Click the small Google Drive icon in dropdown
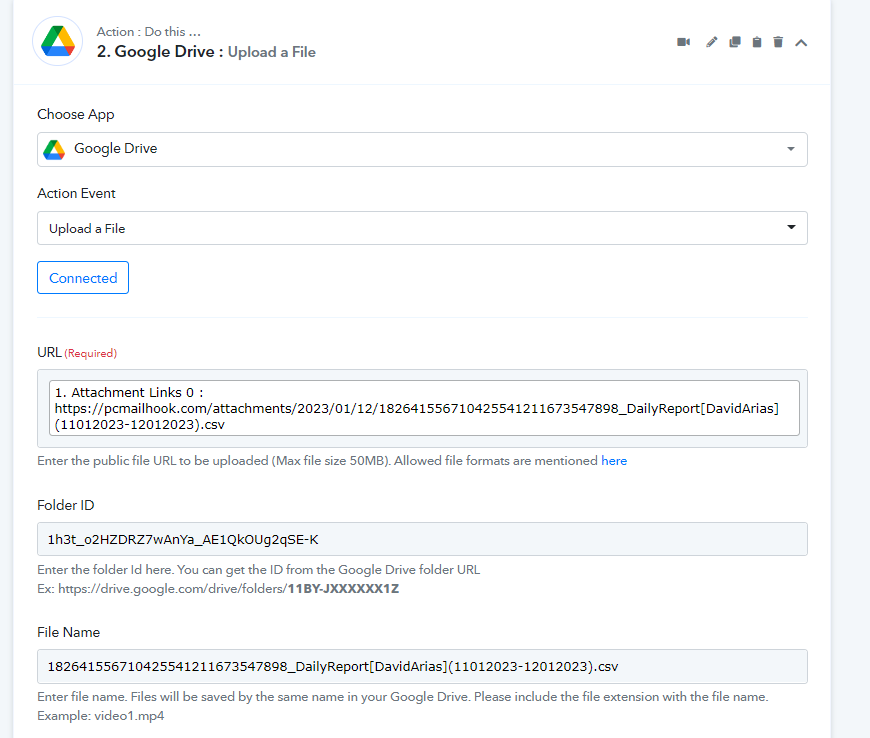870x738 pixels. point(54,149)
